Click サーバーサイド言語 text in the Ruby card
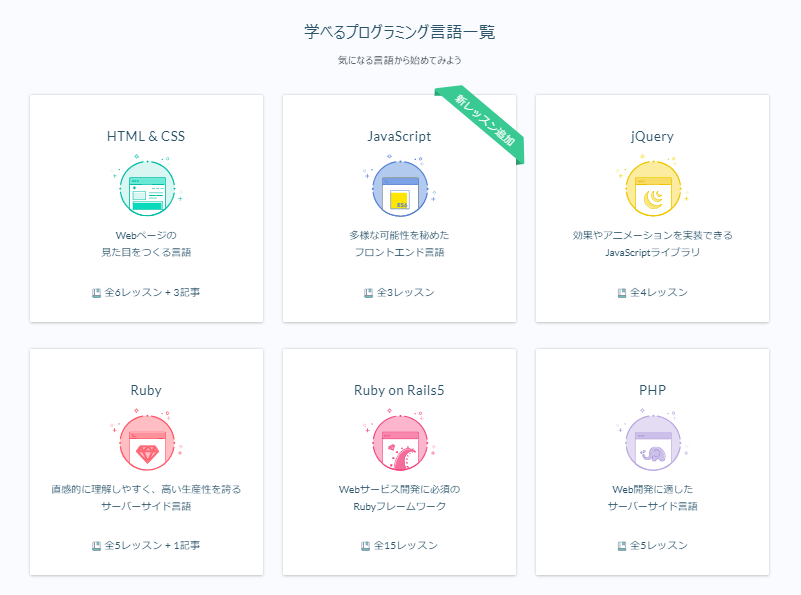The image size is (801, 595). point(146,506)
